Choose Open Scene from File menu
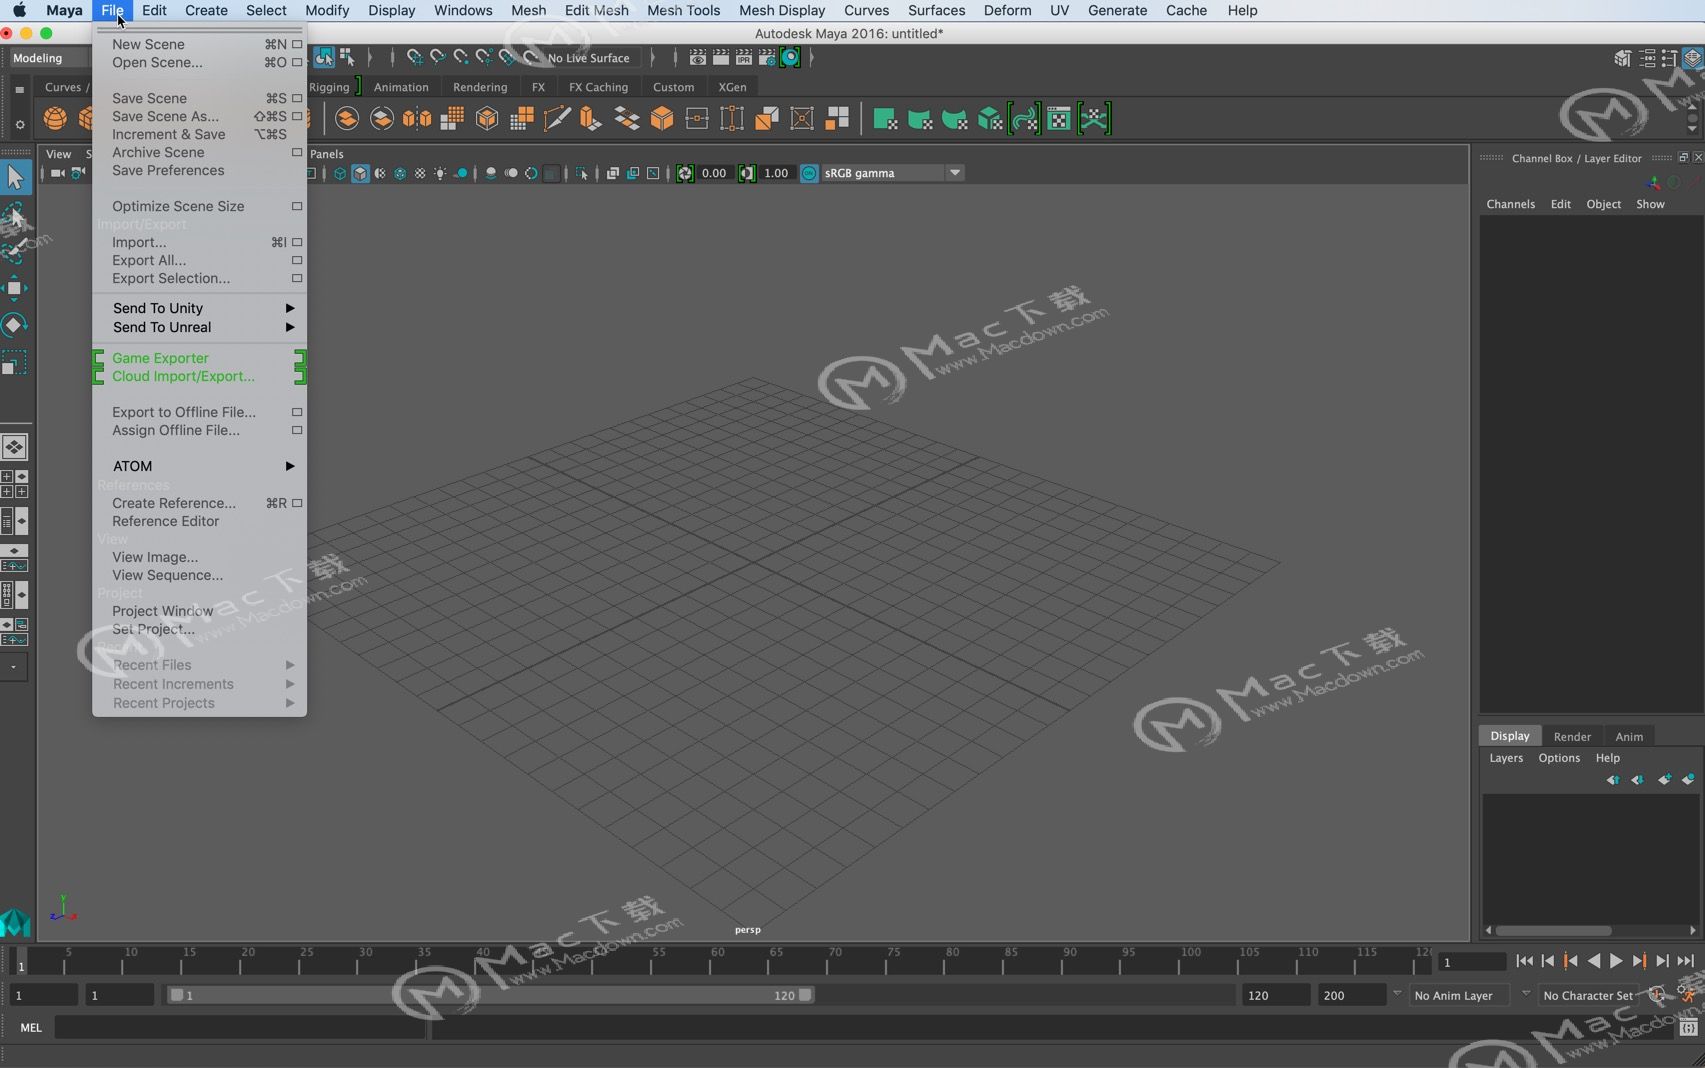The height and width of the screenshot is (1068, 1705). click(x=199, y=62)
